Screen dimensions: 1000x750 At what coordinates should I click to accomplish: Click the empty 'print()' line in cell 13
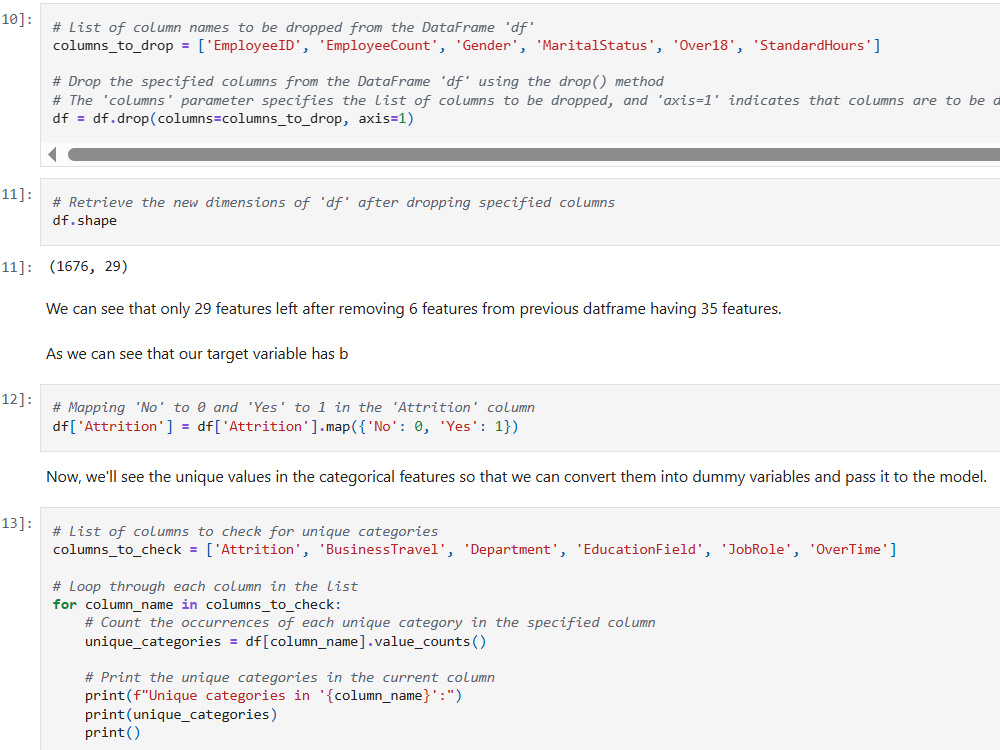point(112,733)
